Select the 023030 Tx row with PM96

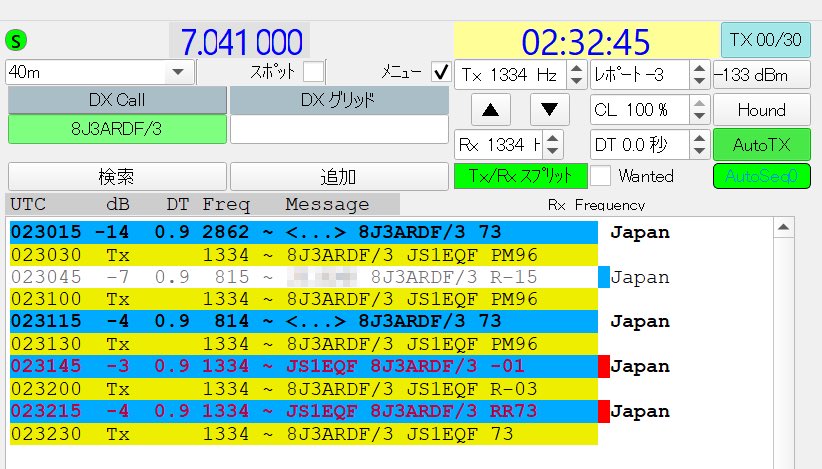(304, 255)
